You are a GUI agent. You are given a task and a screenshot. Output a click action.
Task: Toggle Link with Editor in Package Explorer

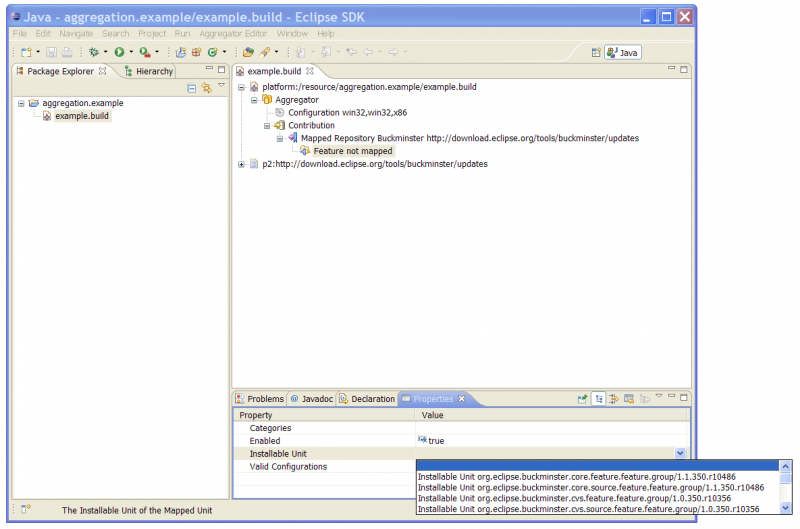coord(207,88)
